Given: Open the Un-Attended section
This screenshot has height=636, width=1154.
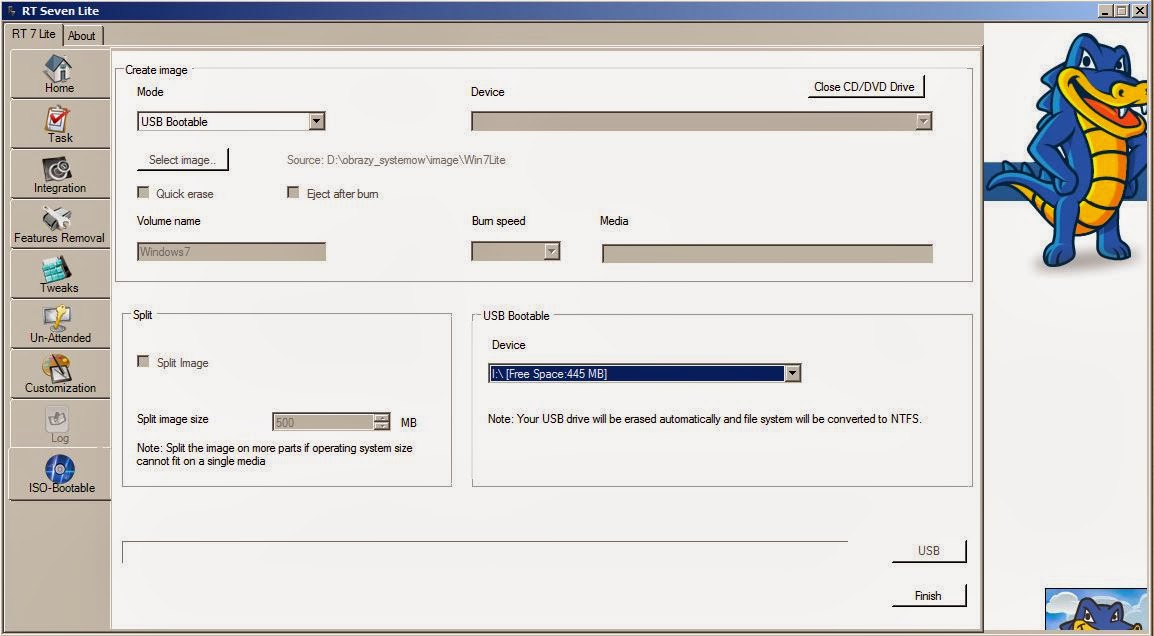Looking at the screenshot, I should (x=60, y=325).
